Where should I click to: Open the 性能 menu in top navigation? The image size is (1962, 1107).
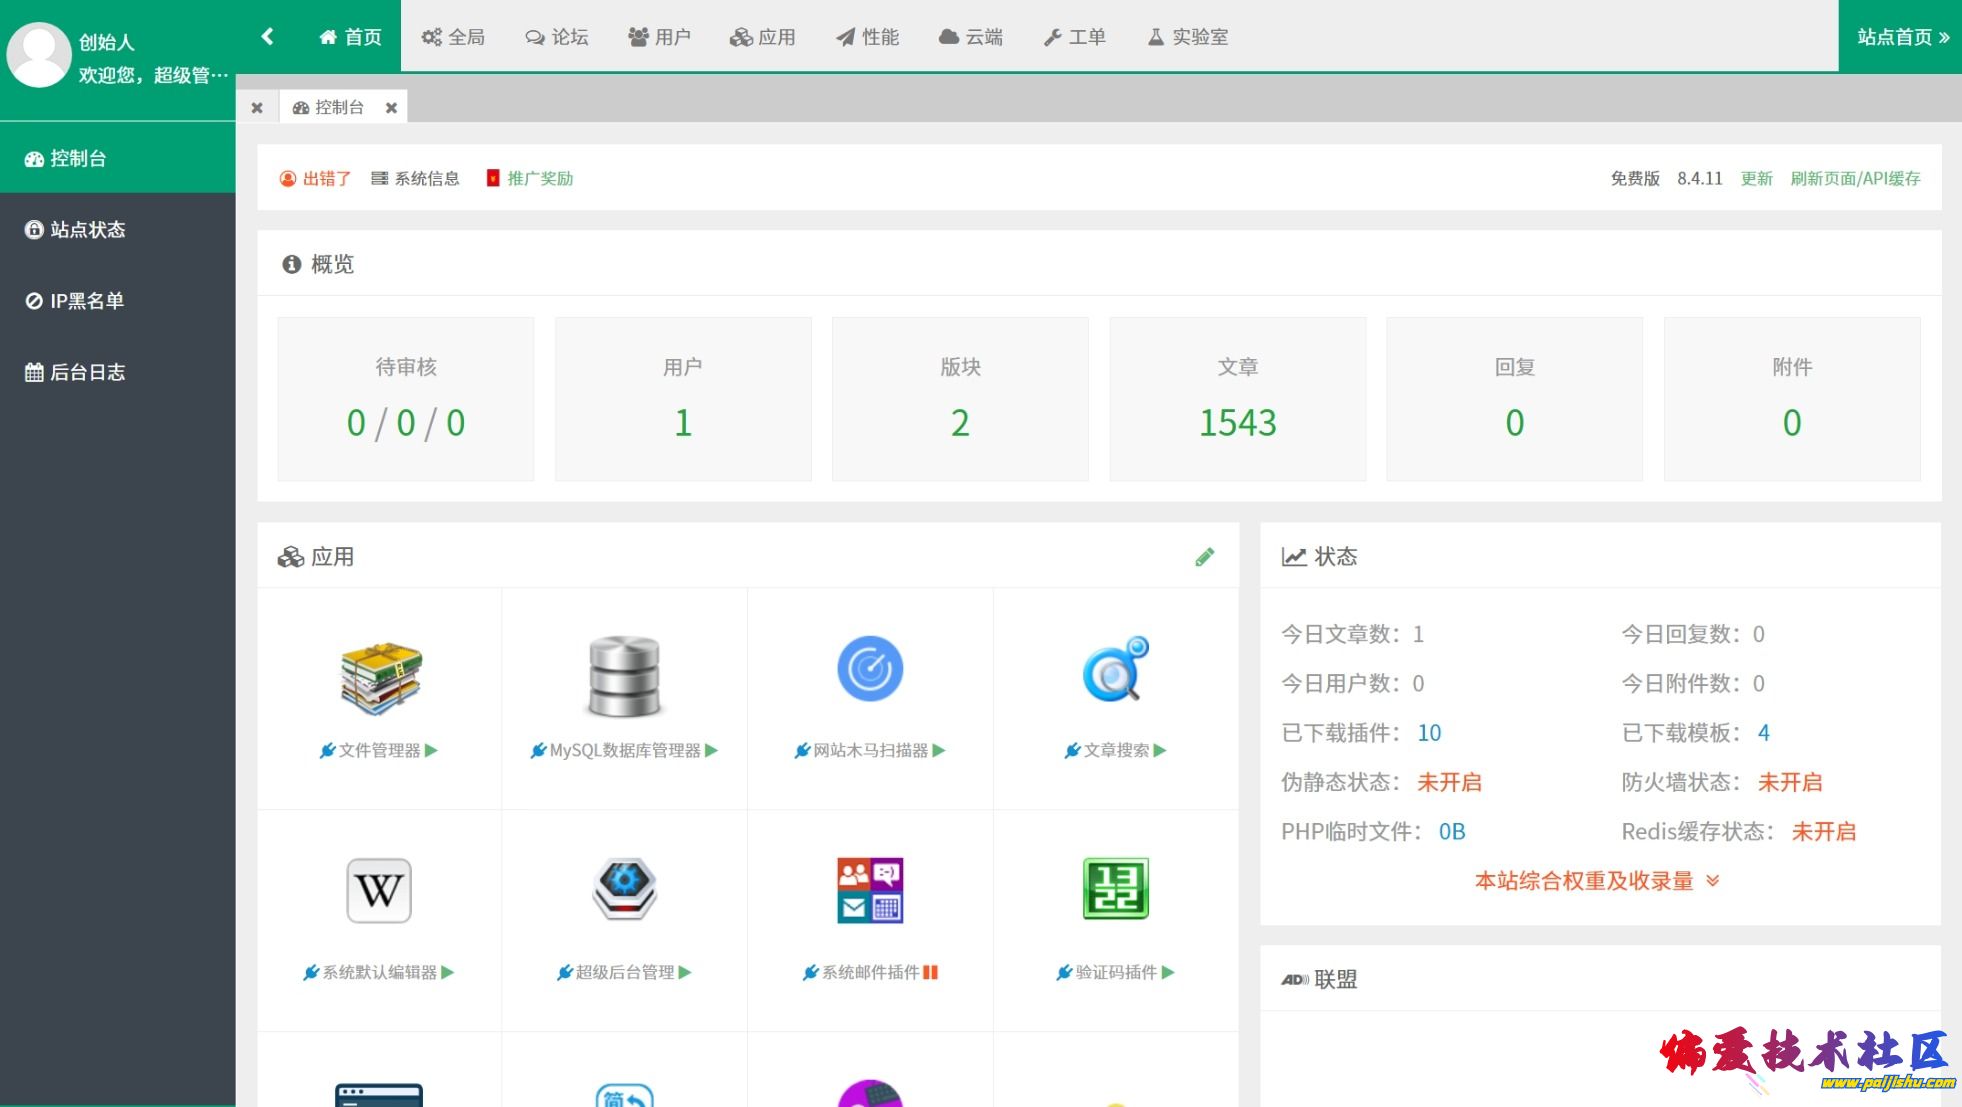867,37
